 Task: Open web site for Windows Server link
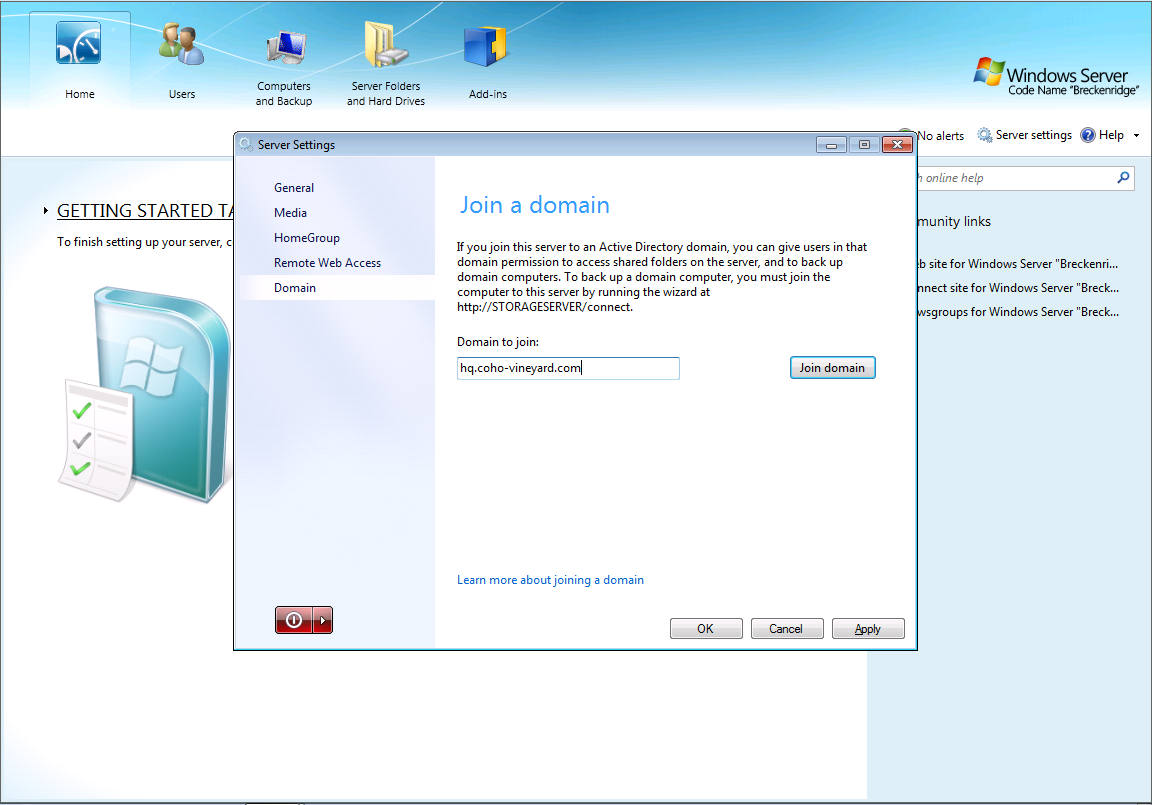point(1018,264)
